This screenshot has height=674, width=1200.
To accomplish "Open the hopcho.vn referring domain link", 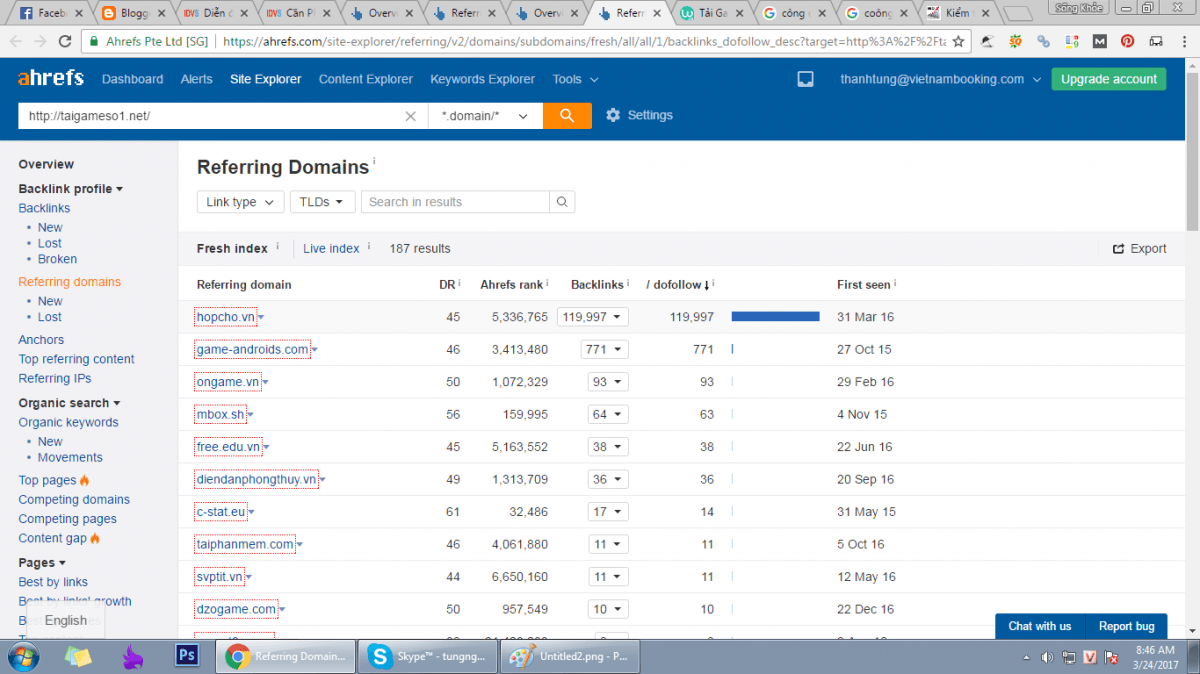I will pyautogui.click(x=225, y=317).
